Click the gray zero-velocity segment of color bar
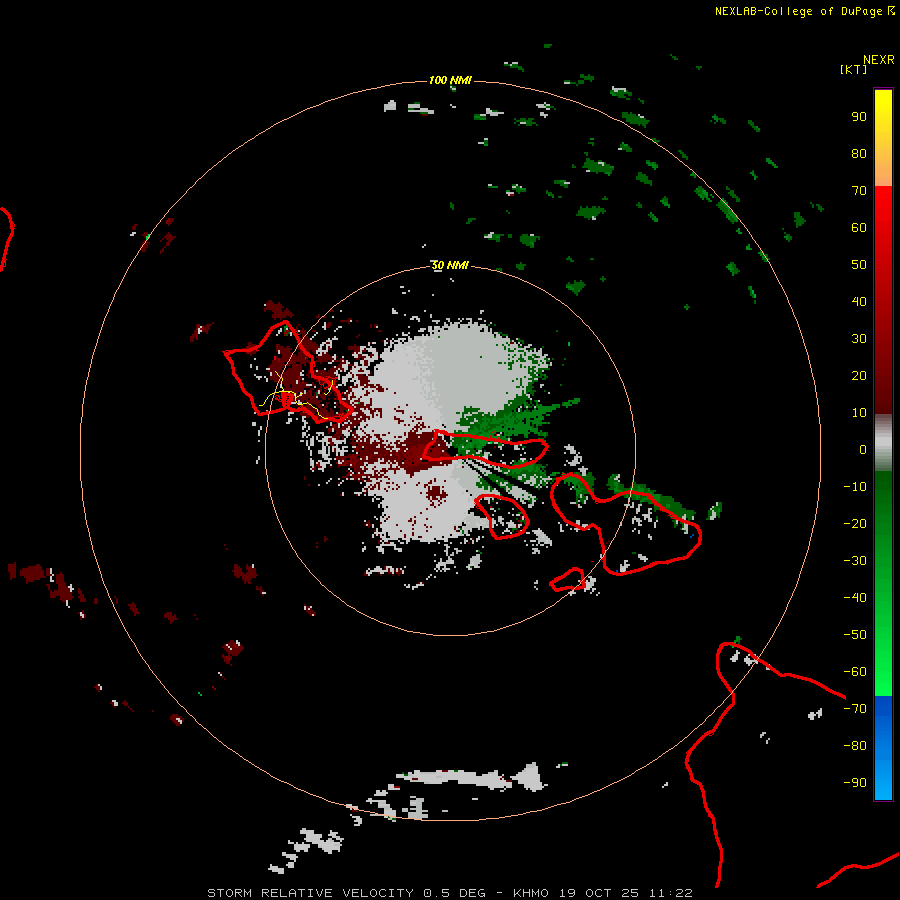Screen dimensions: 900x900 [883, 443]
